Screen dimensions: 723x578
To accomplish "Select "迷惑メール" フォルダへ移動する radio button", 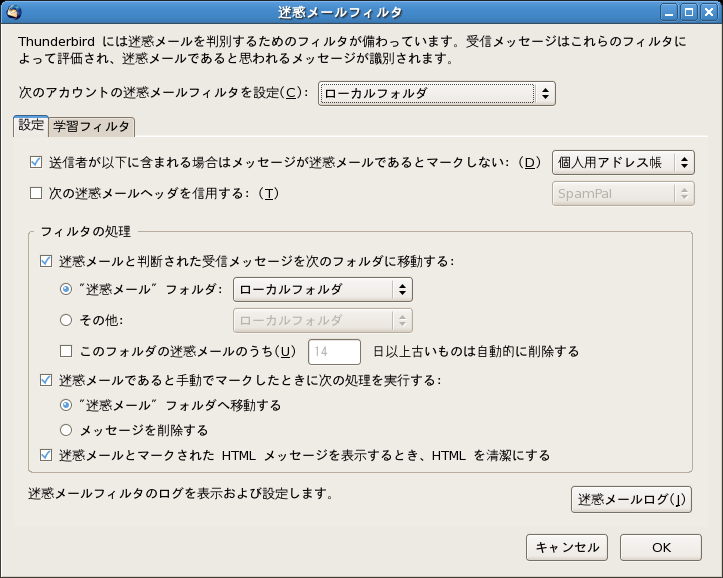I will pyautogui.click(x=66, y=405).
